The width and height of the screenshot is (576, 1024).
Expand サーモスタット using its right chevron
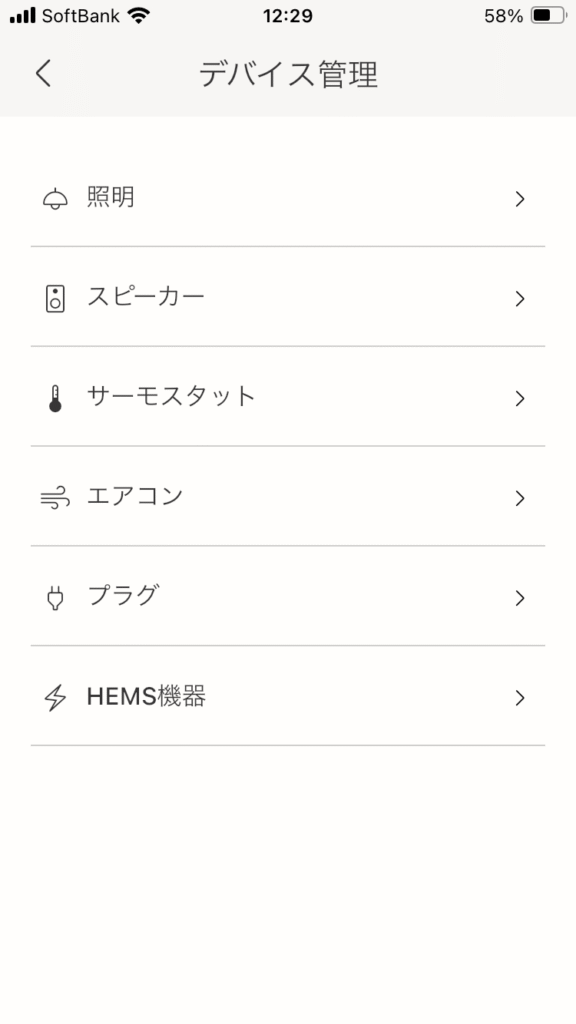pyautogui.click(x=520, y=399)
